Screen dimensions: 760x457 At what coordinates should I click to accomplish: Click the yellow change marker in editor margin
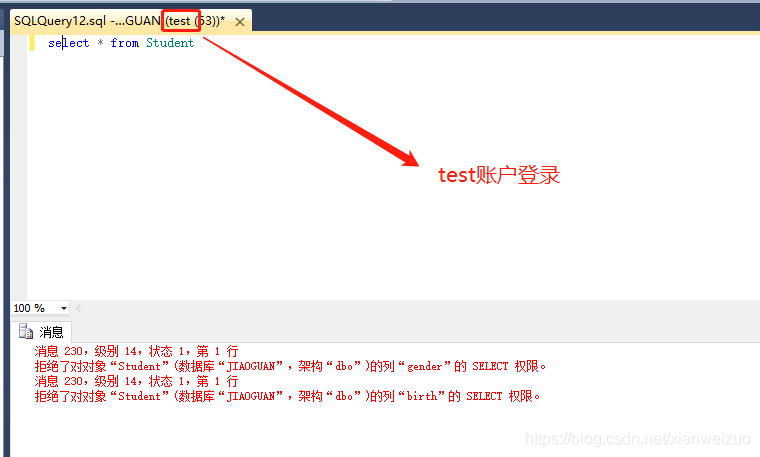pos(32,43)
